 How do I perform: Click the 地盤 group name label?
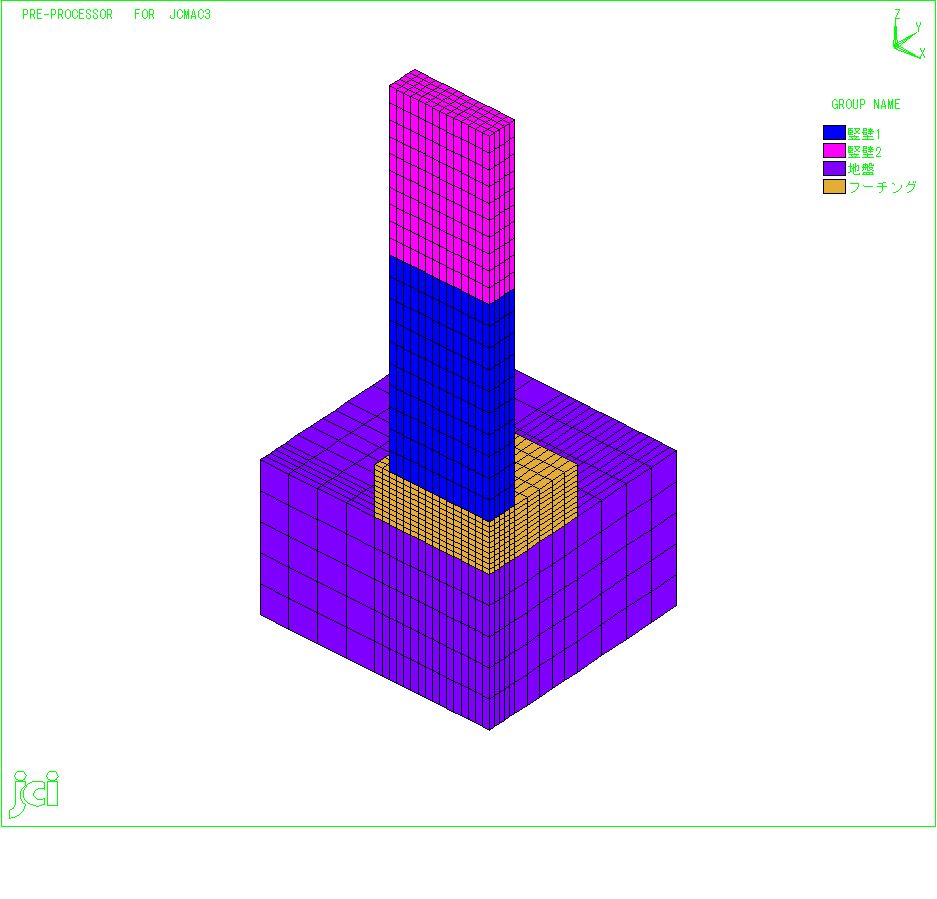click(x=861, y=169)
